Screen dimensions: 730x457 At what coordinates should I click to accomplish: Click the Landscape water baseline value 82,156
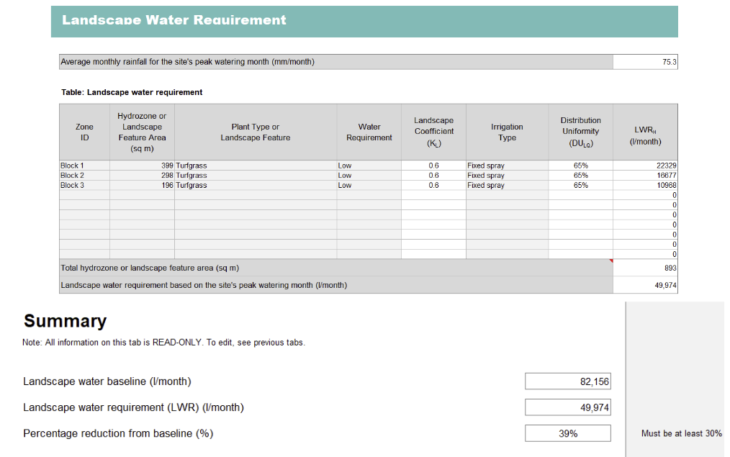pos(567,382)
